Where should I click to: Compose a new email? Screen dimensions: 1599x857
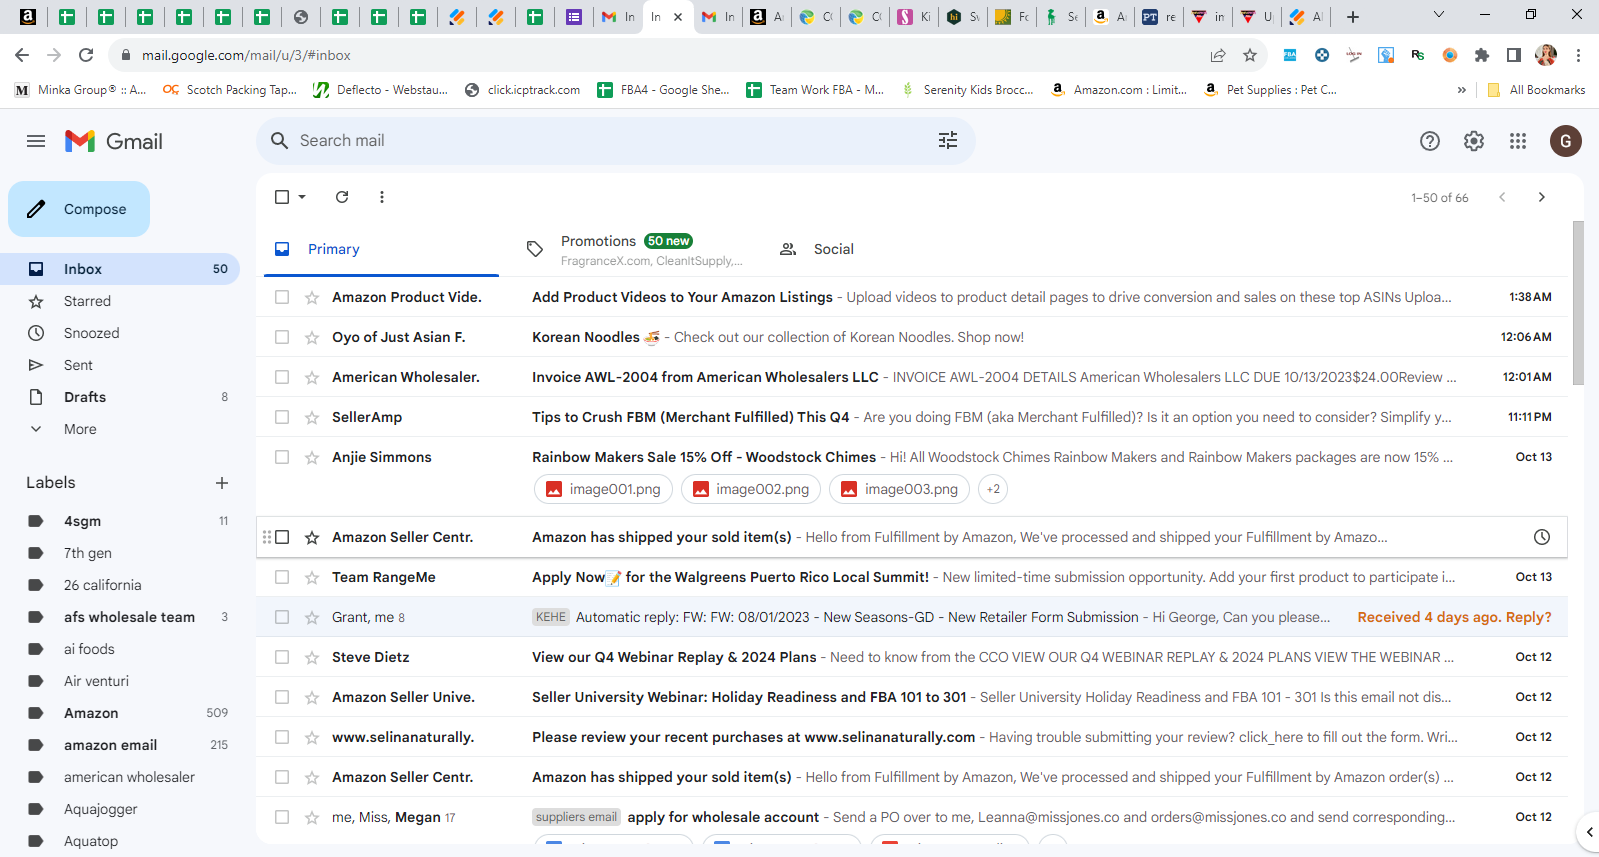(x=79, y=209)
